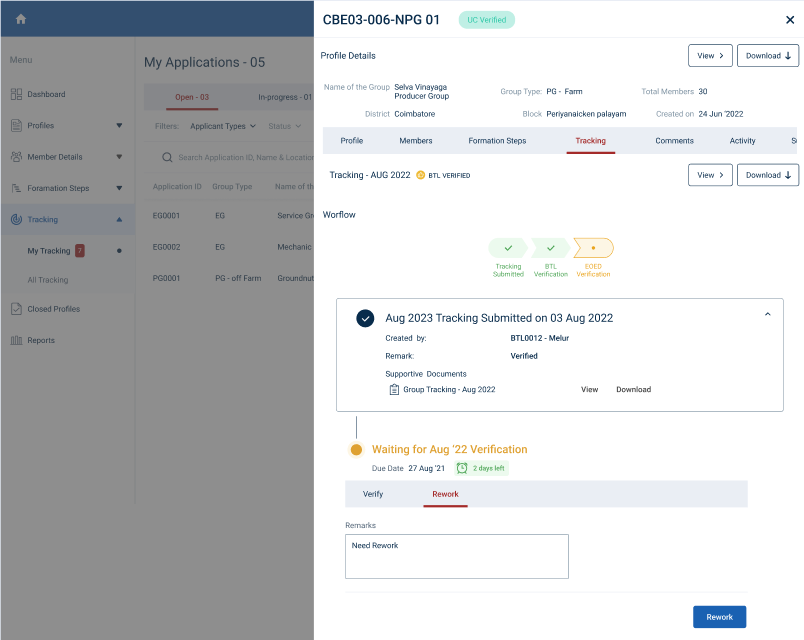Open Closed Profiles in the sidebar
804x640 pixels.
click(53, 309)
